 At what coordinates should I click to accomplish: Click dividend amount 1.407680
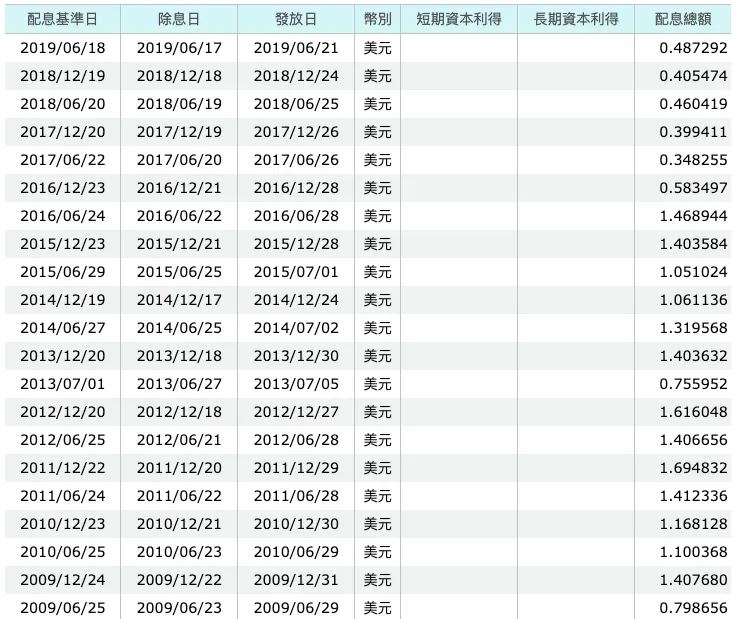tap(693, 580)
